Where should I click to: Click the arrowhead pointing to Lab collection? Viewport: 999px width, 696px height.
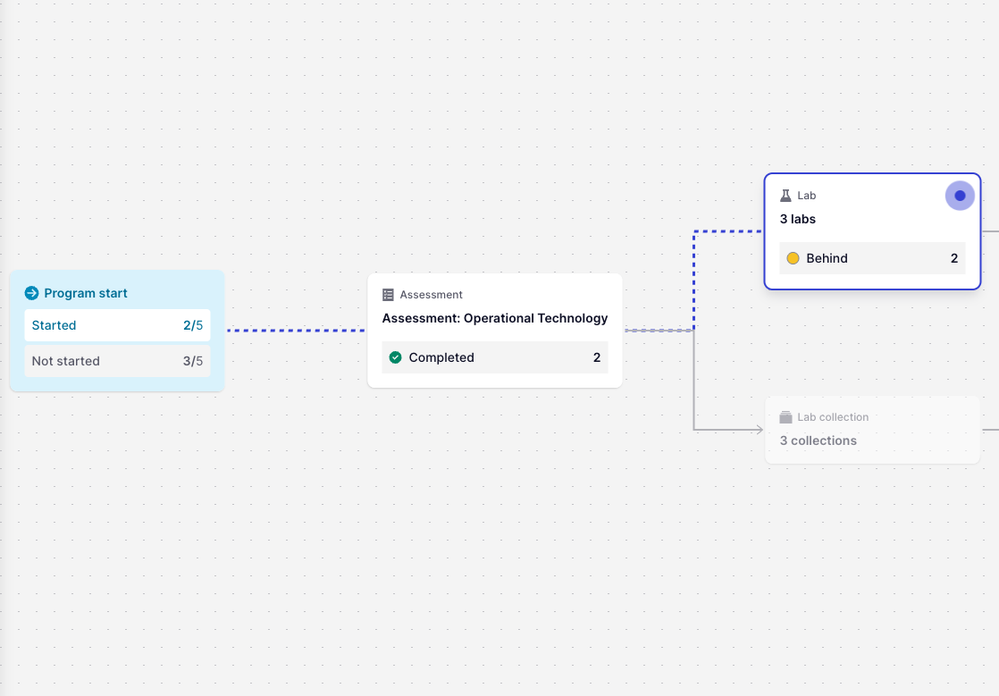click(x=758, y=430)
